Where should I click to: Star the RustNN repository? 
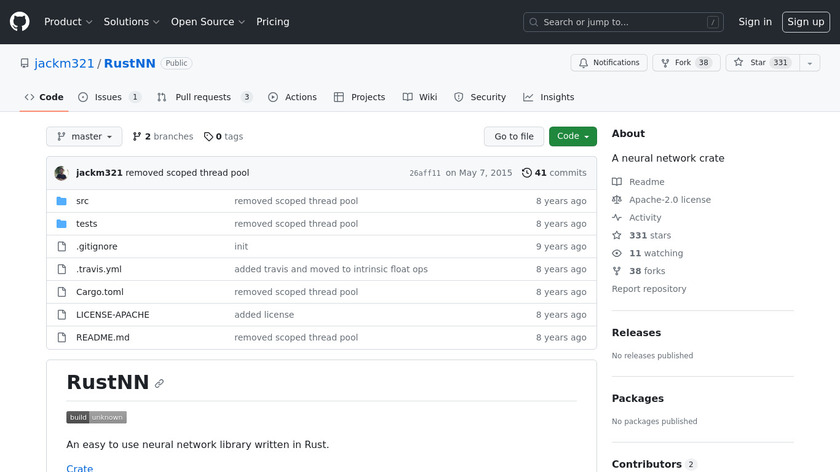tap(762, 63)
